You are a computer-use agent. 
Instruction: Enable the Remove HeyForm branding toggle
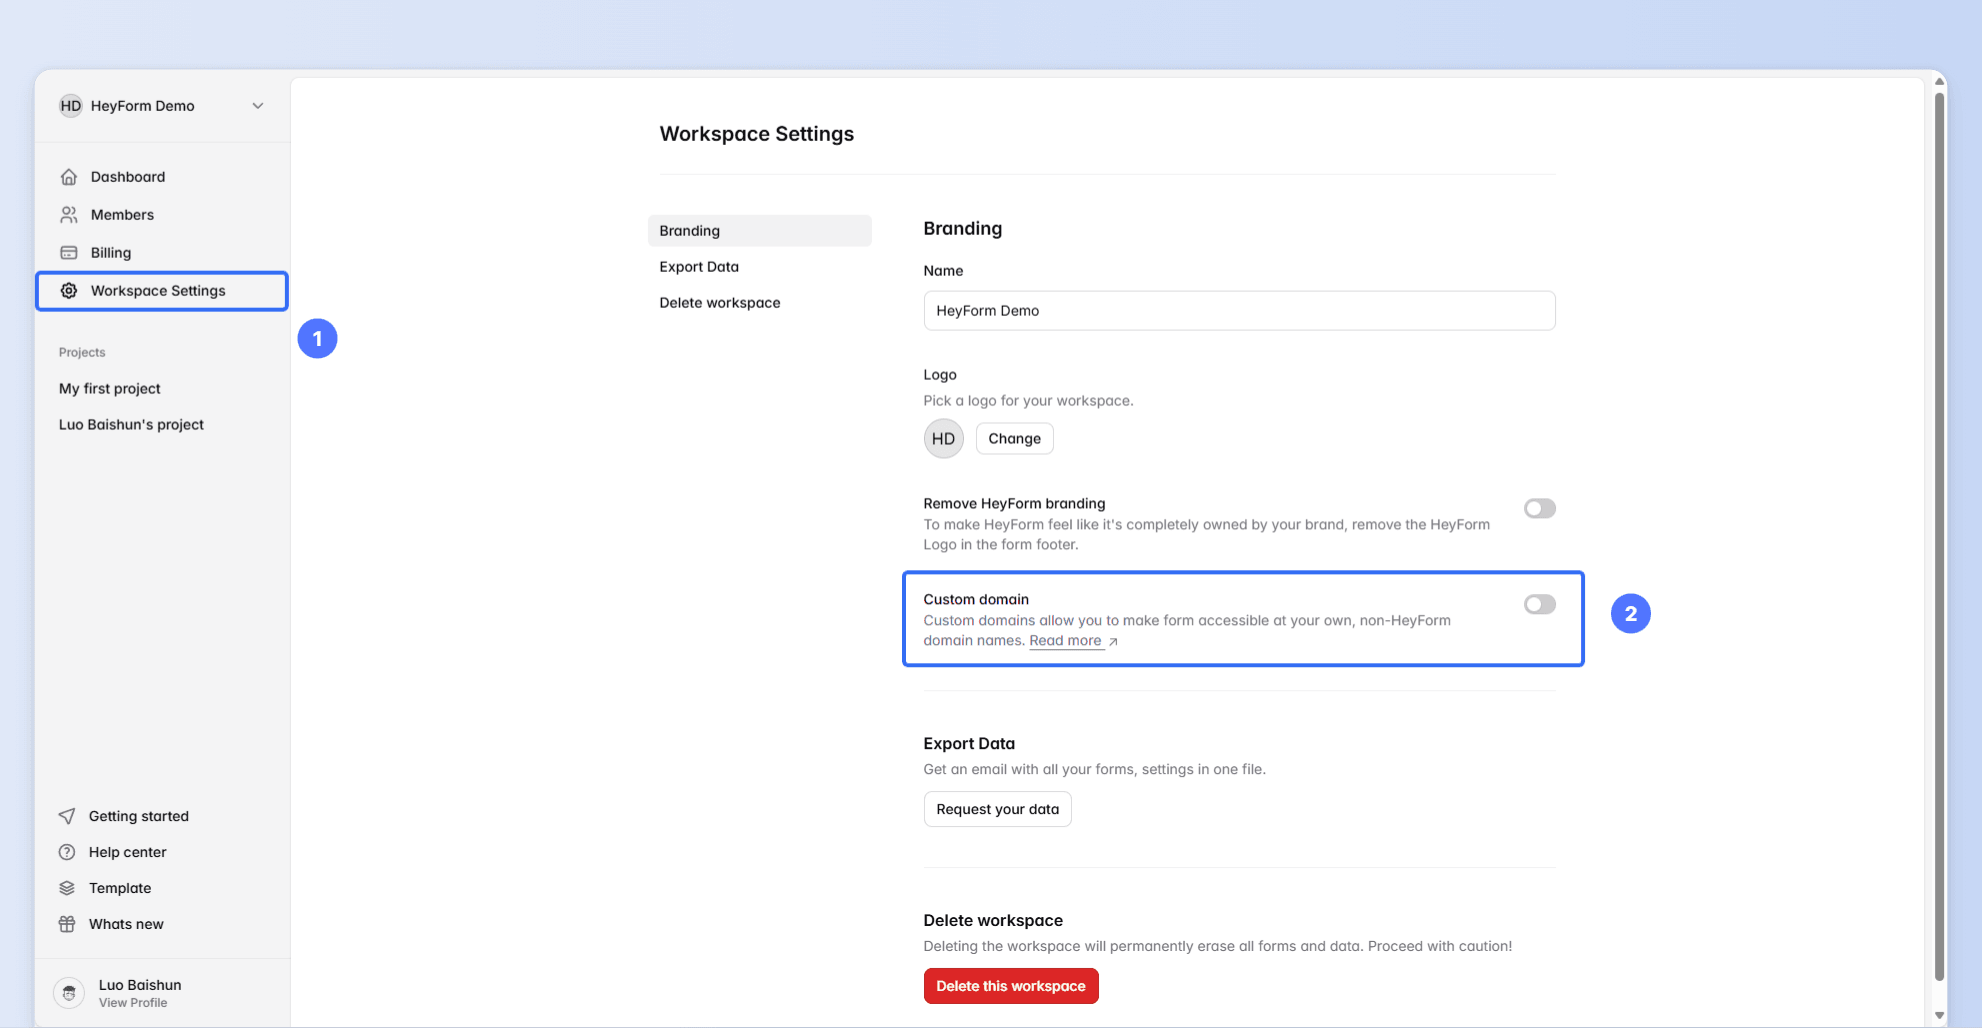click(1539, 508)
